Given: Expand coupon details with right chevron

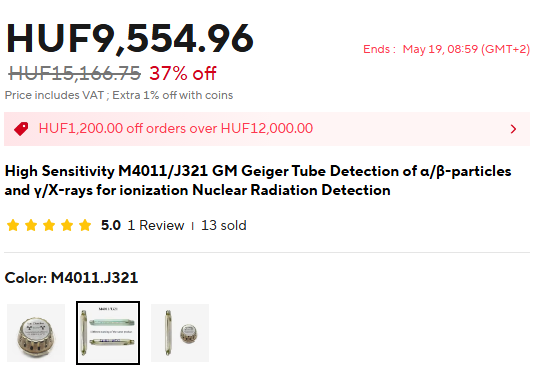Looking at the screenshot, I should tap(513, 129).
